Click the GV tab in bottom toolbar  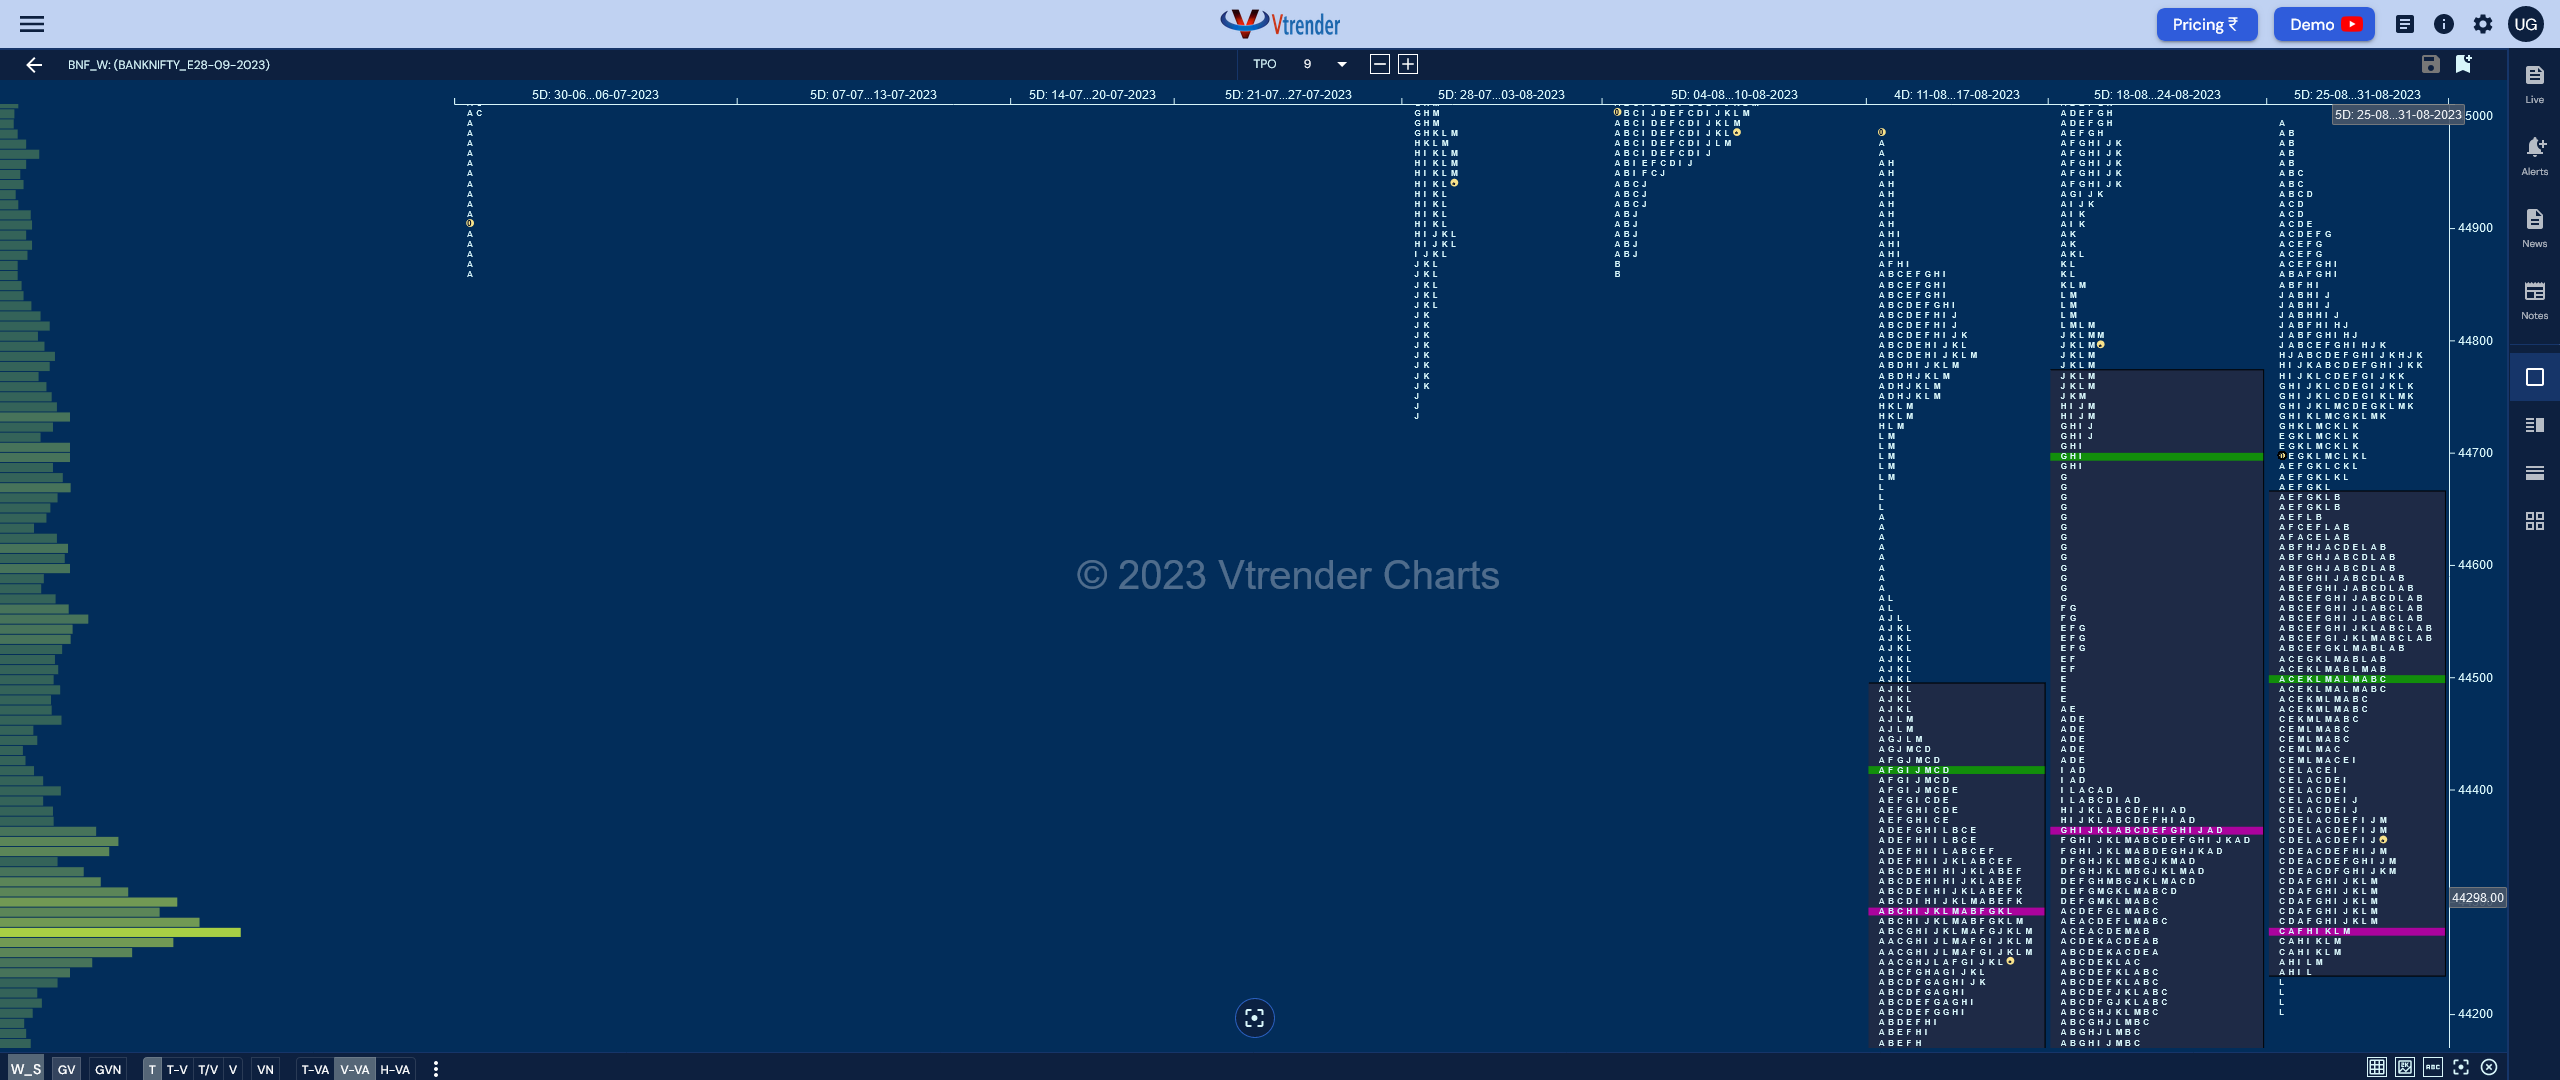click(x=65, y=1069)
